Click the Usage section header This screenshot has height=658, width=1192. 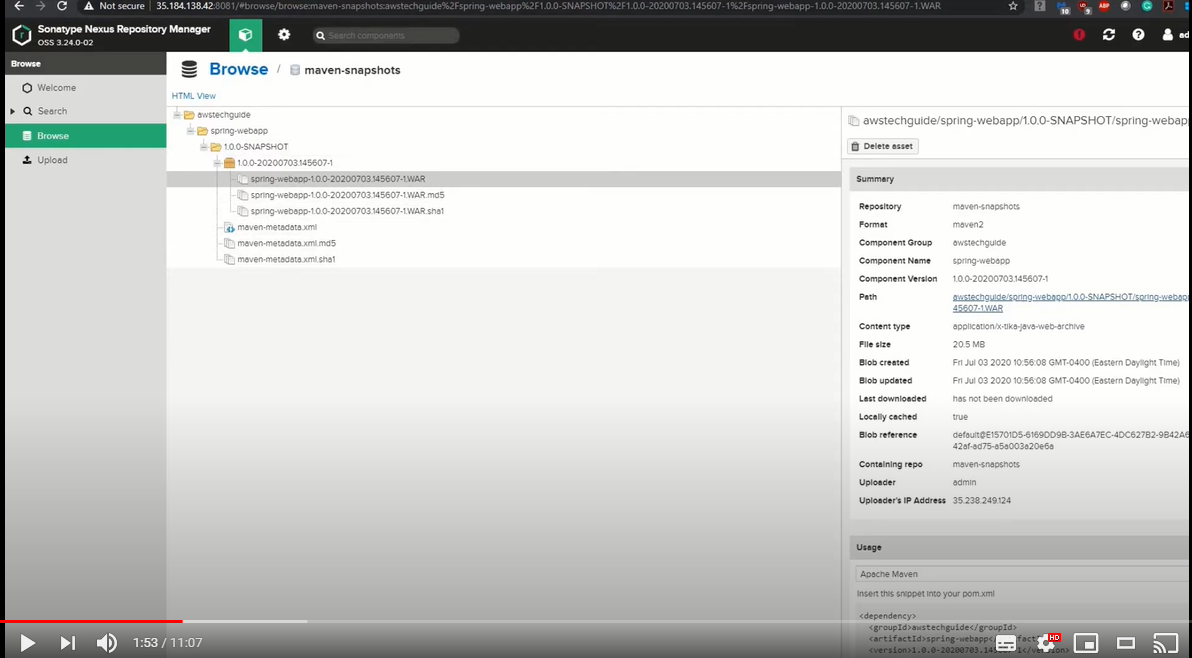(x=1019, y=547)
